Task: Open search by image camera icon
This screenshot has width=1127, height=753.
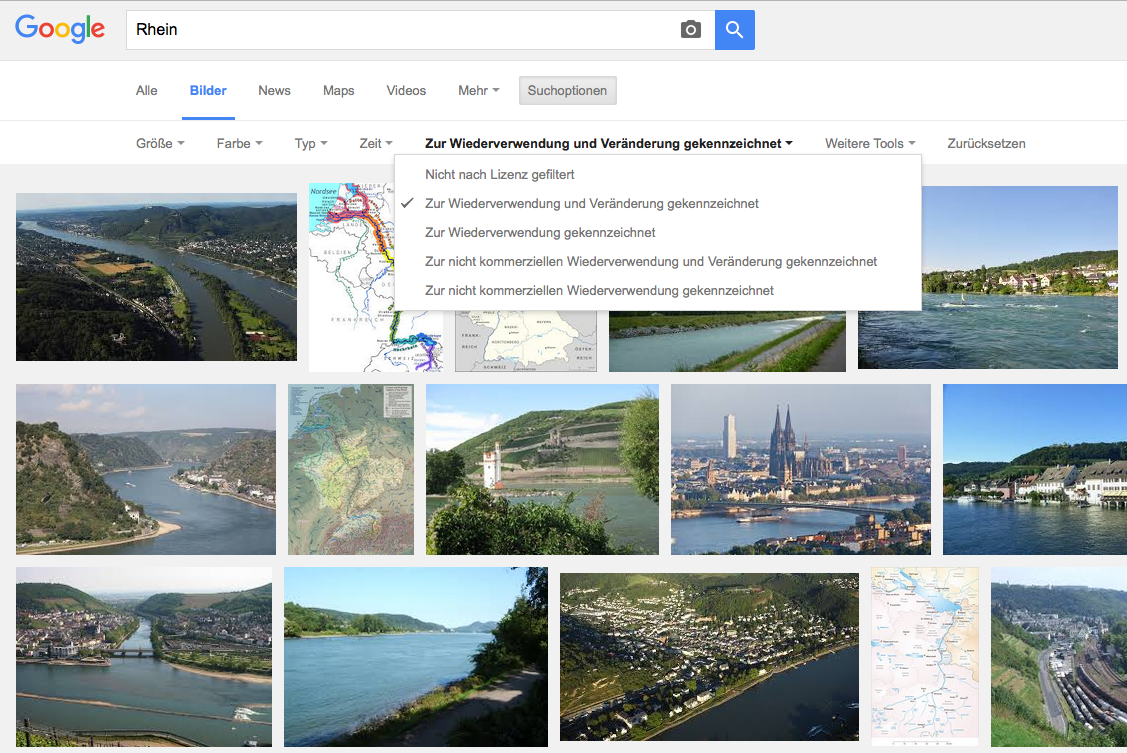Action: (x=691, y=29)
